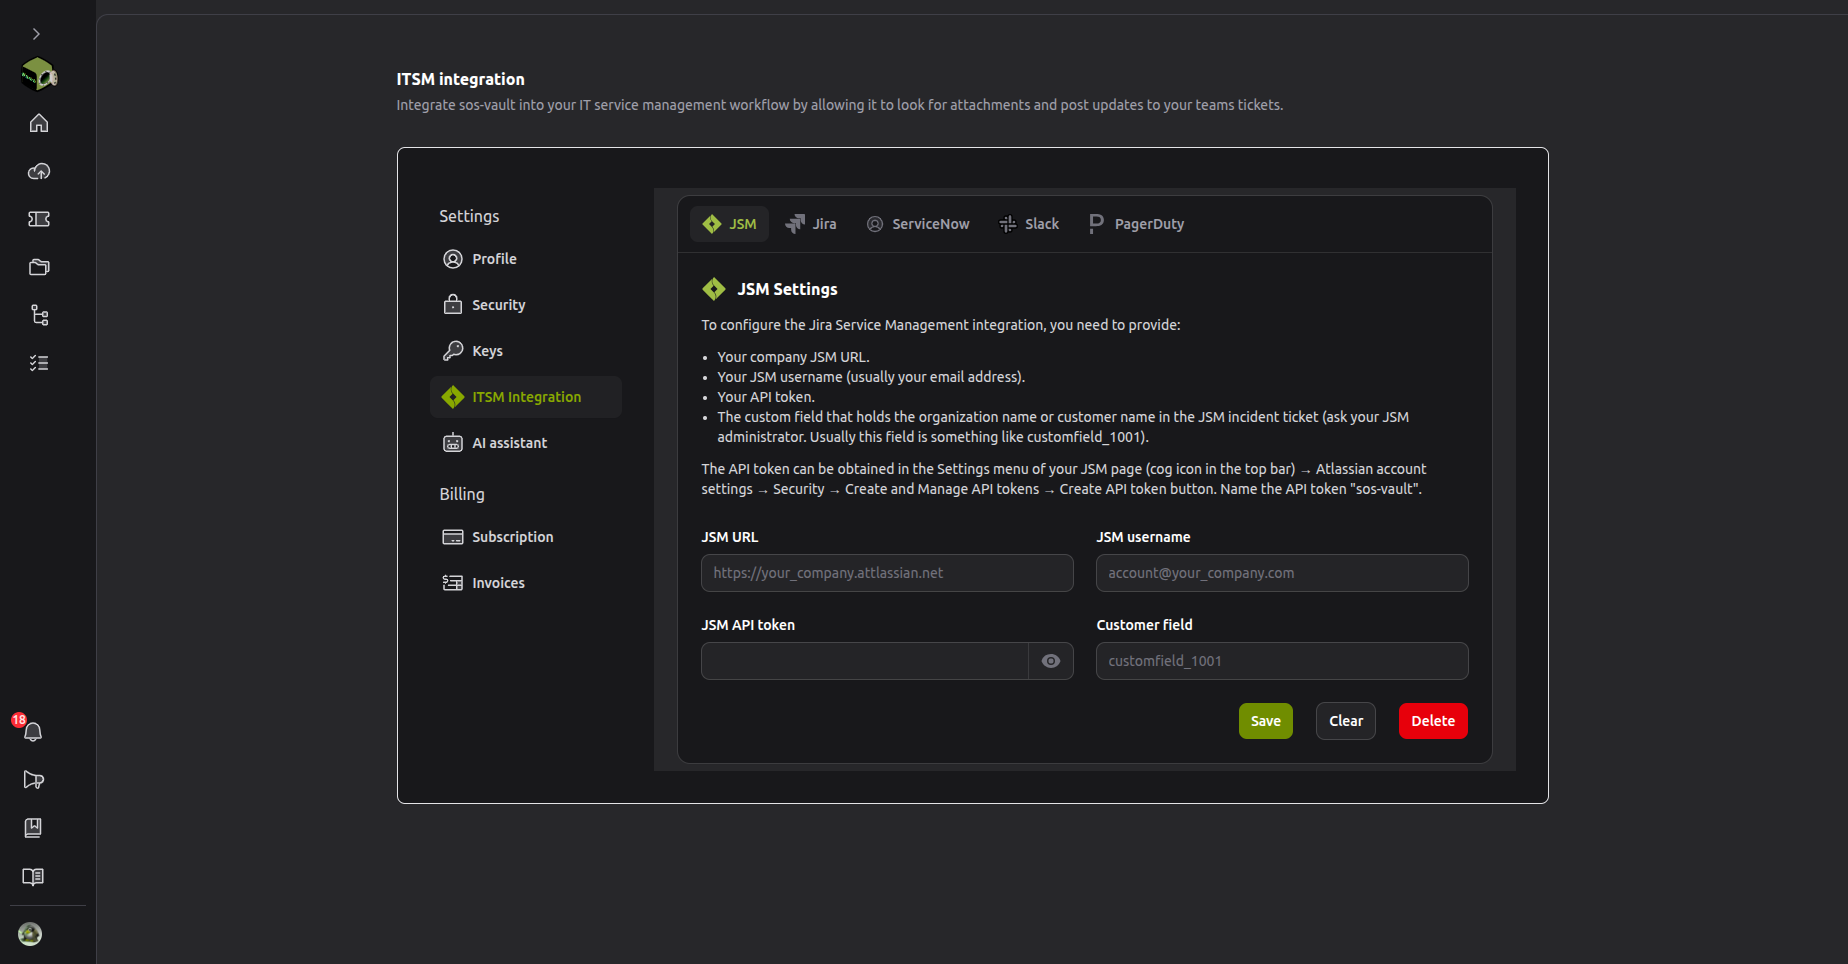
Task: Open the folders sidebar icon
Action: pyautogui.click(x=39, y=267)
